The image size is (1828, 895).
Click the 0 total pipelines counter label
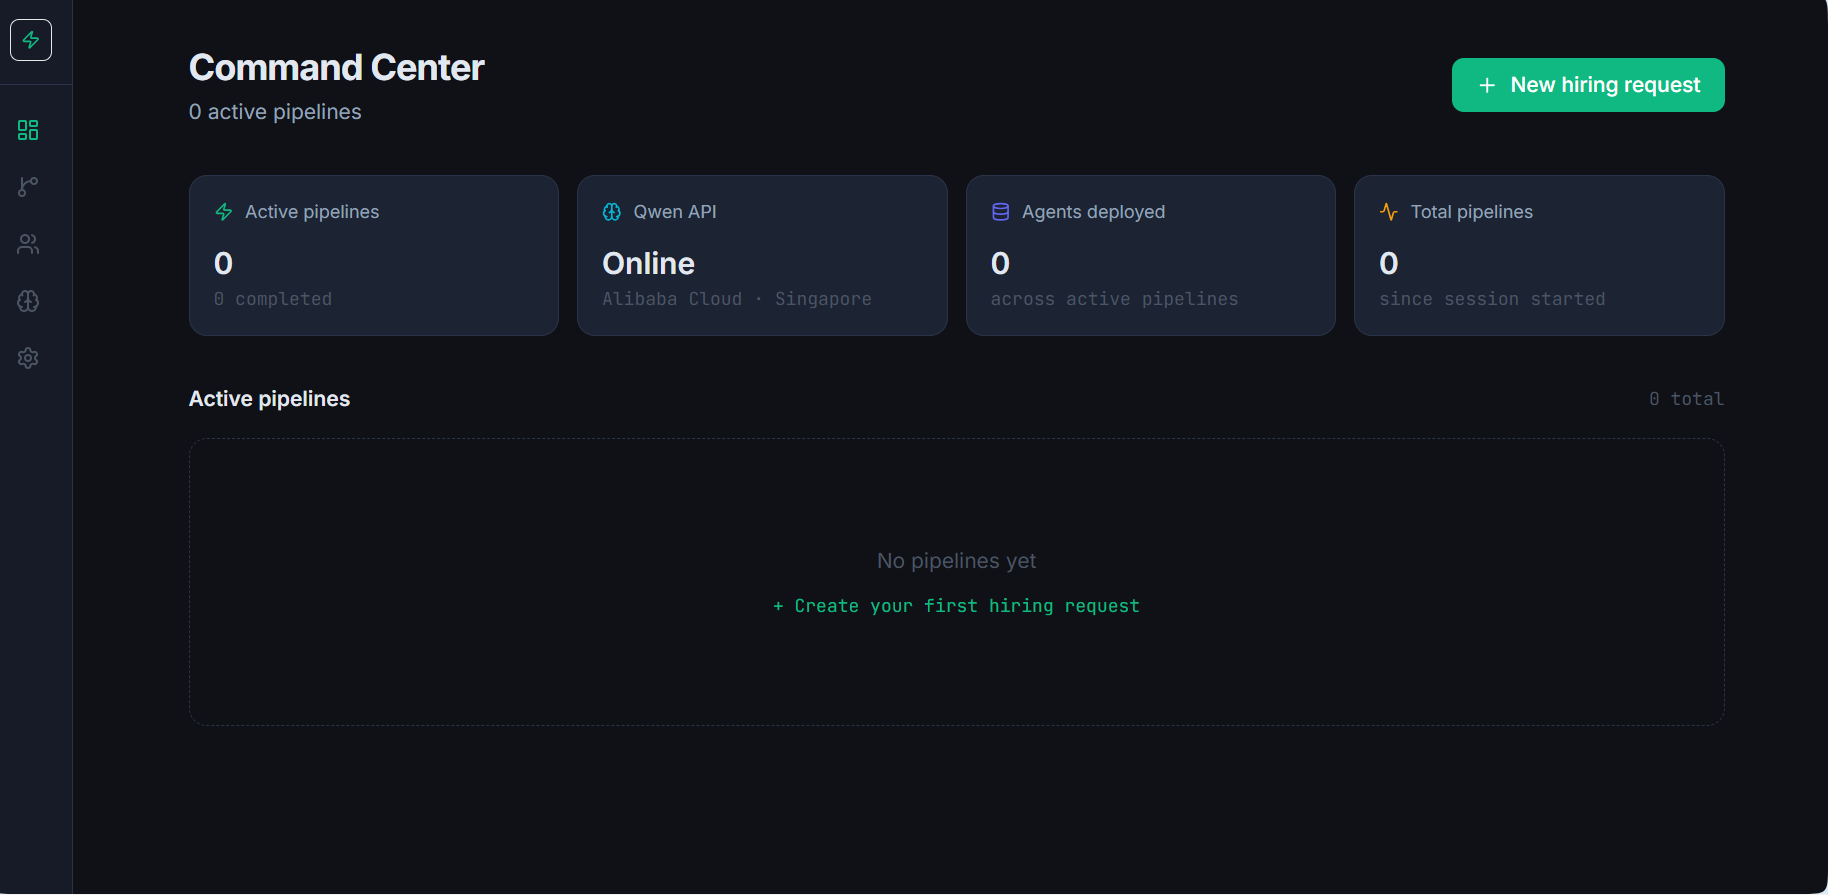1687,399
